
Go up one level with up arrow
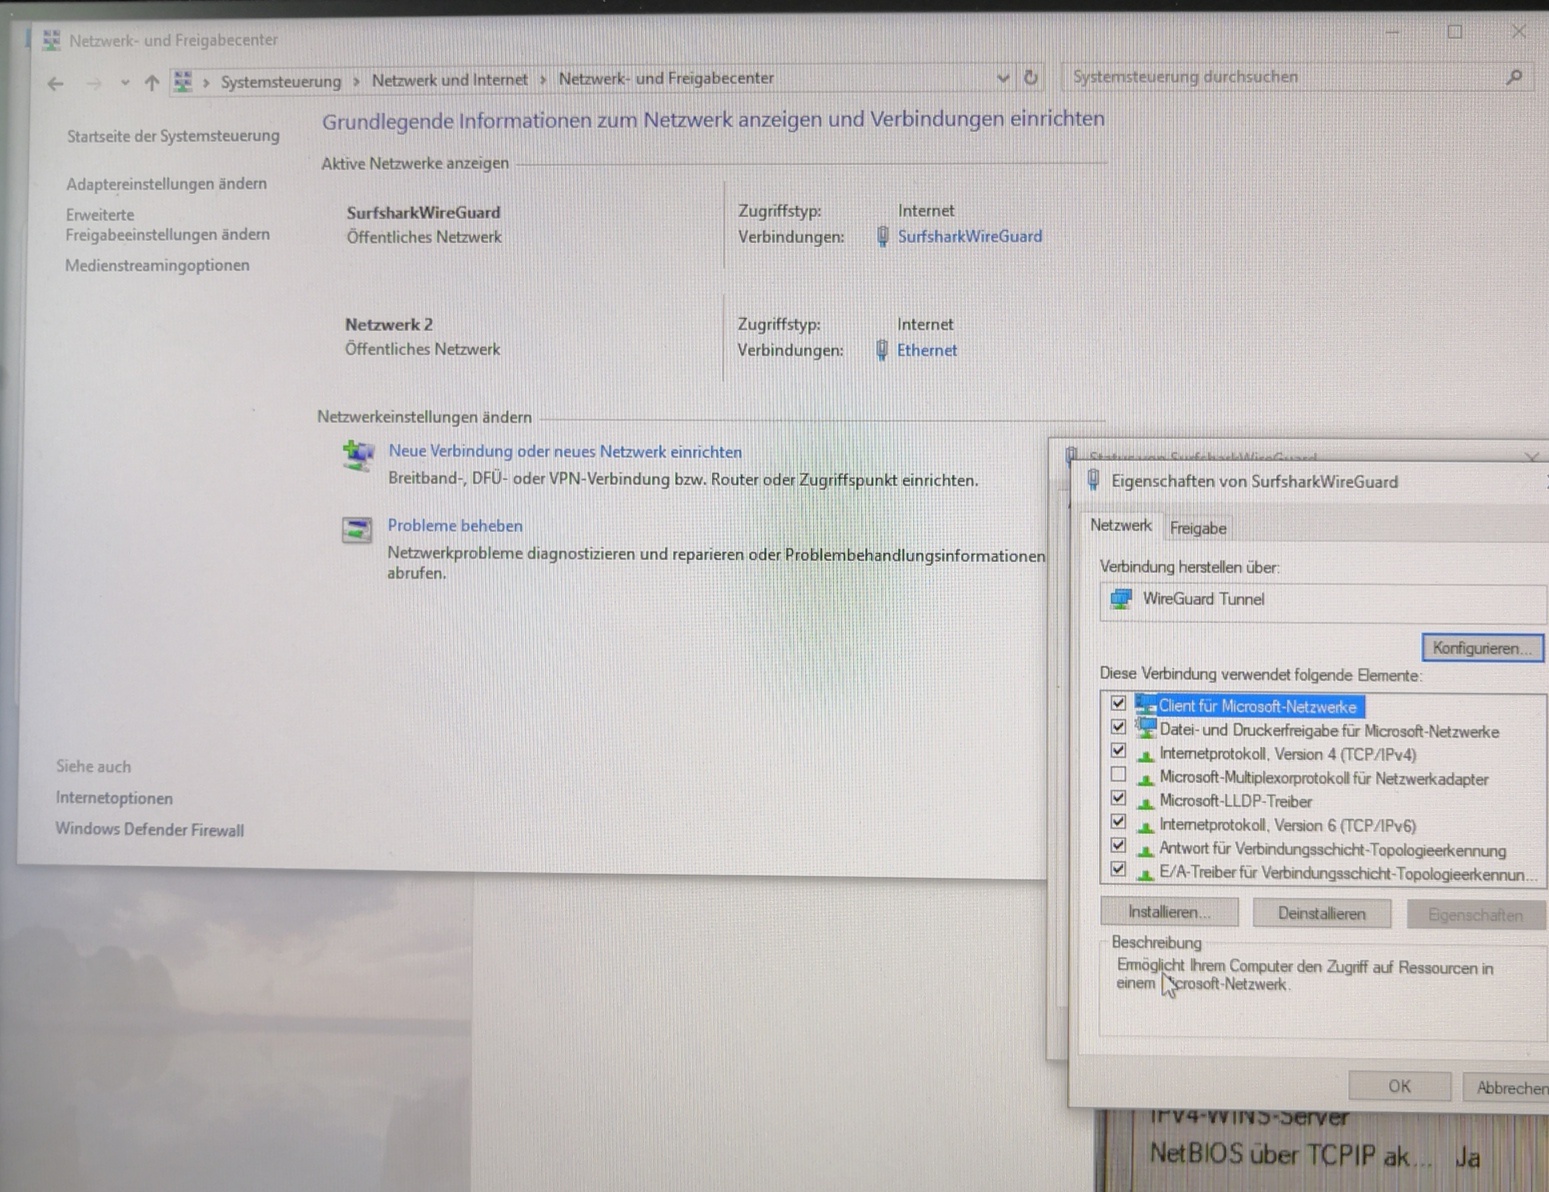pyautogui.click(x=152, y=83)
